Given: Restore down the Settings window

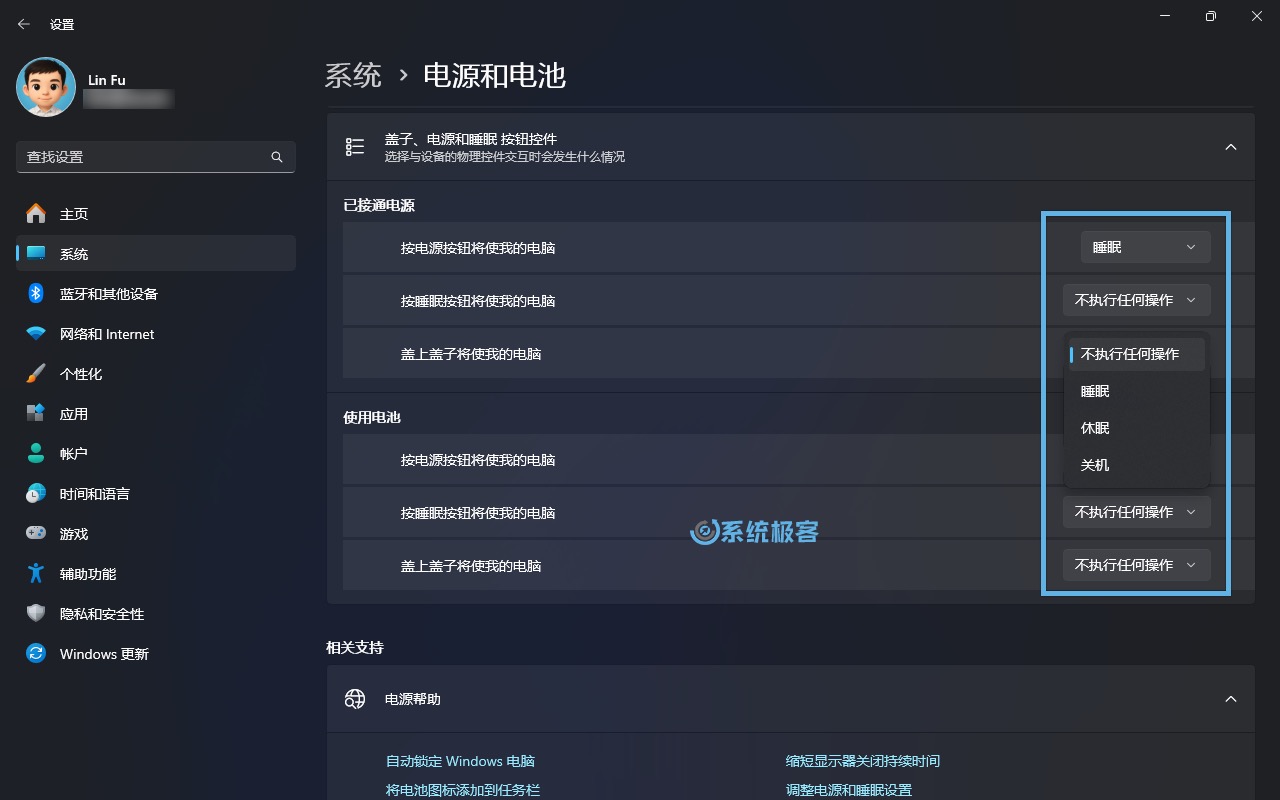Looking at the screenshot, I should 1211,16.
